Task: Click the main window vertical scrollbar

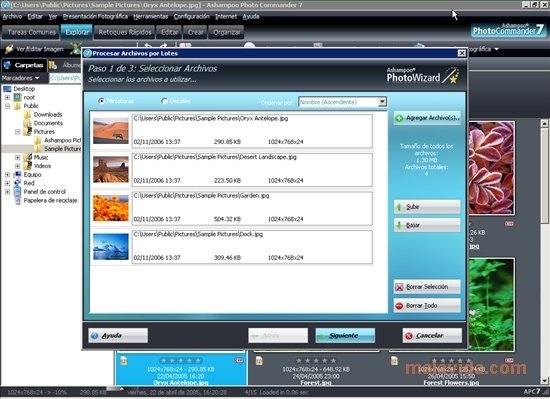Action: pos(544,251)
